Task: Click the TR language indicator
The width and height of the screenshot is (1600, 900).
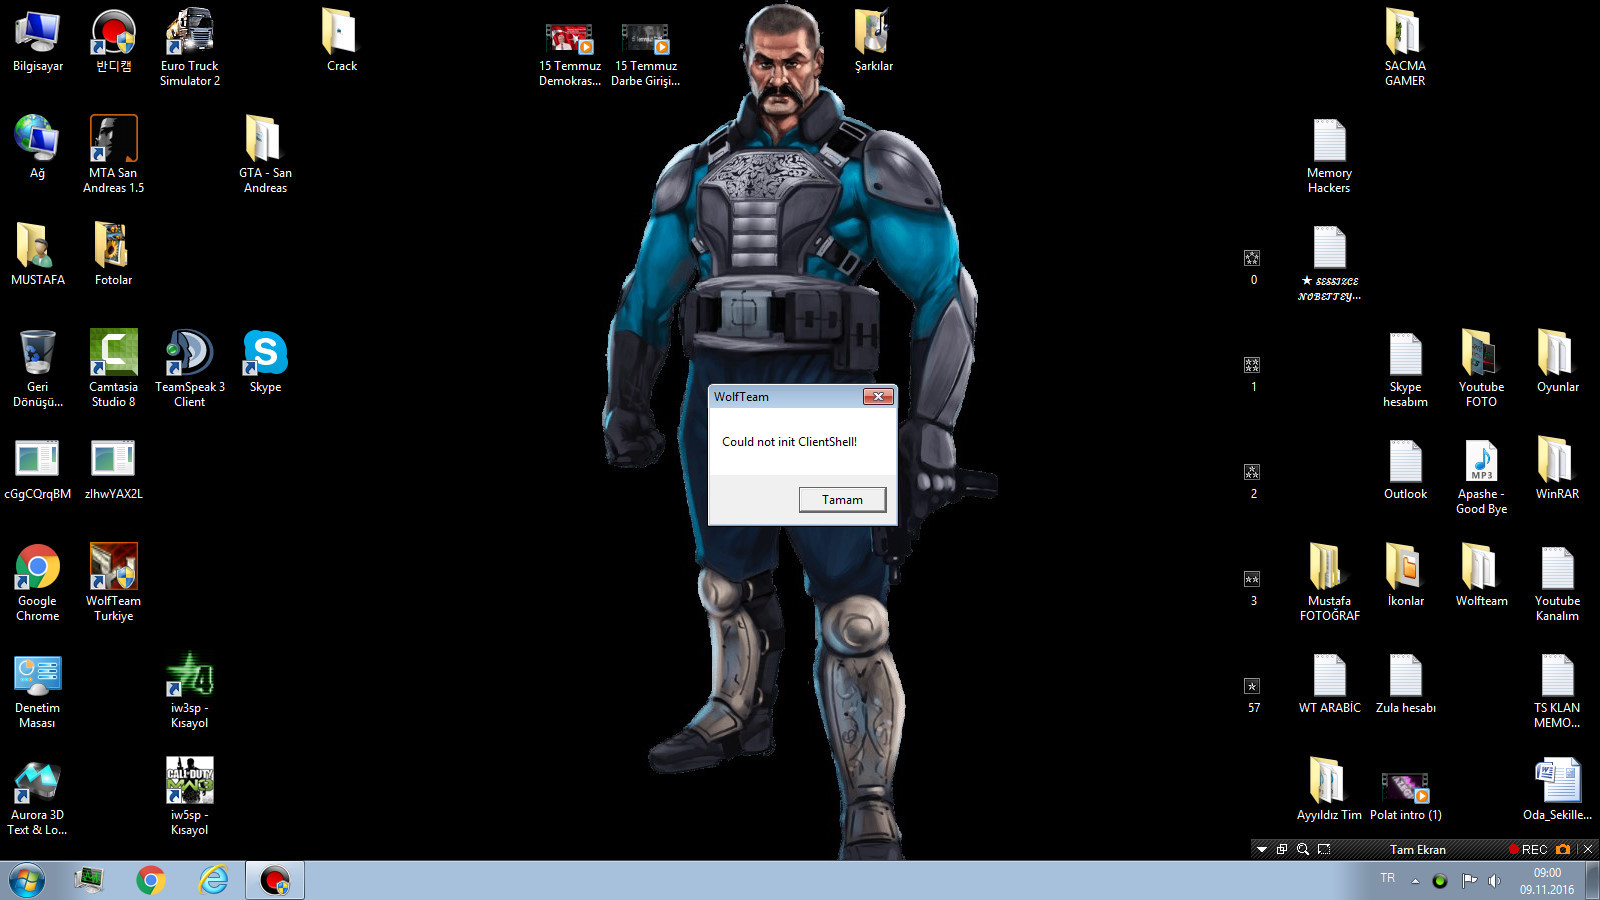Action: pos(1387,878)
